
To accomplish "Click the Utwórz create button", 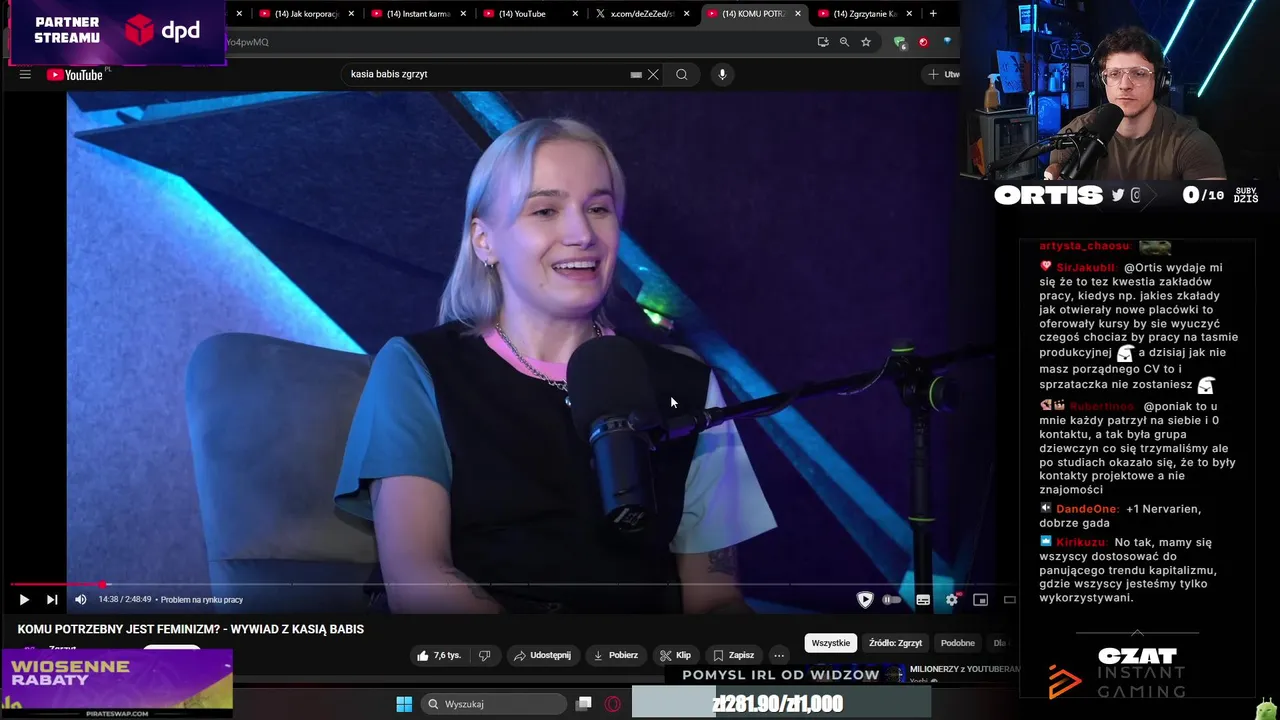I will click(941, 74).
